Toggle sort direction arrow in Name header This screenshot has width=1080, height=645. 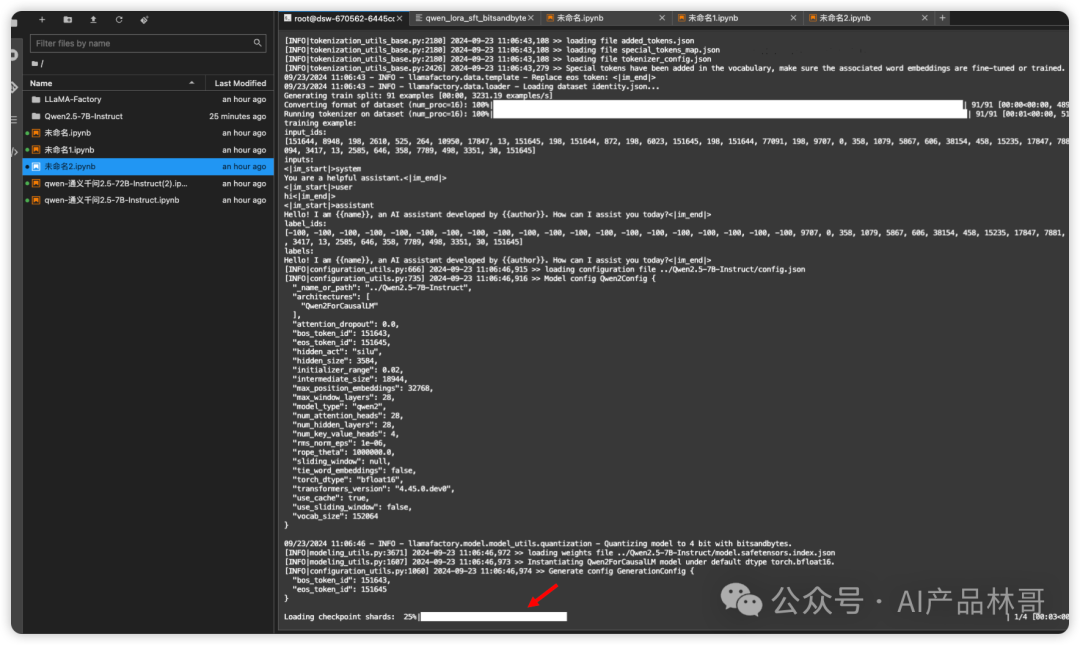tap(191, 83)
